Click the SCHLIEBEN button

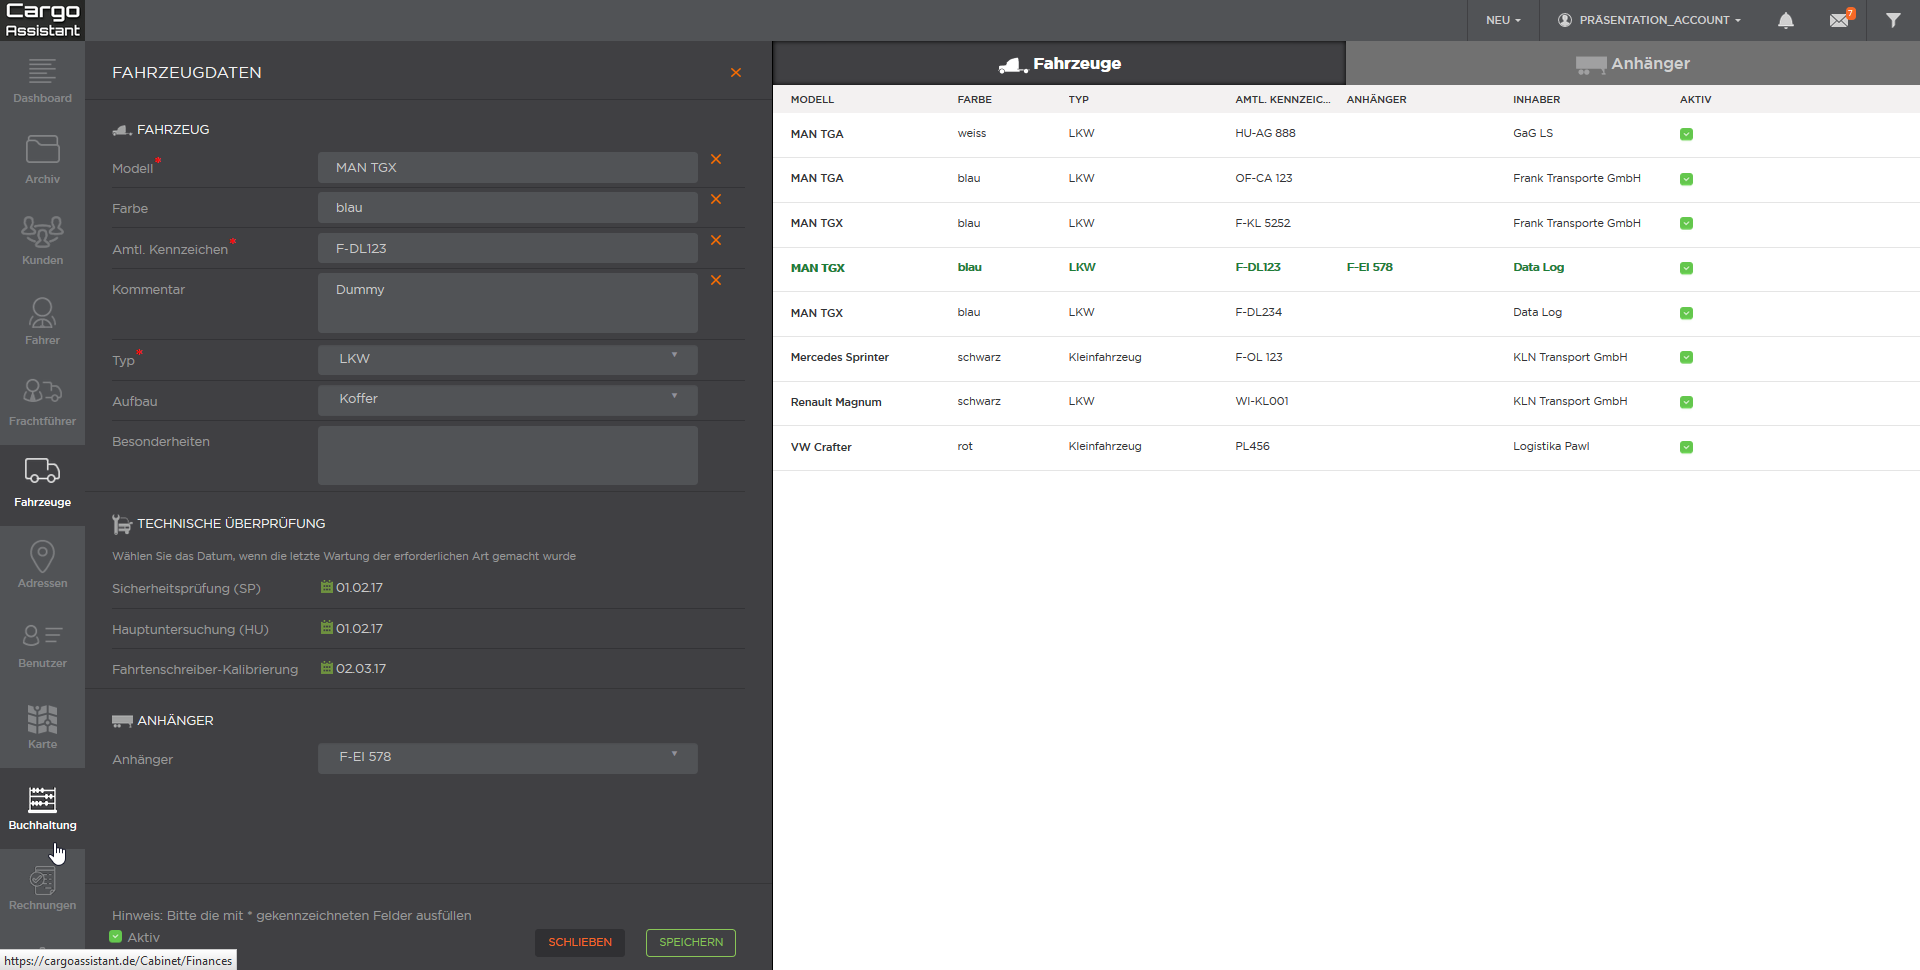pos(579,942)
